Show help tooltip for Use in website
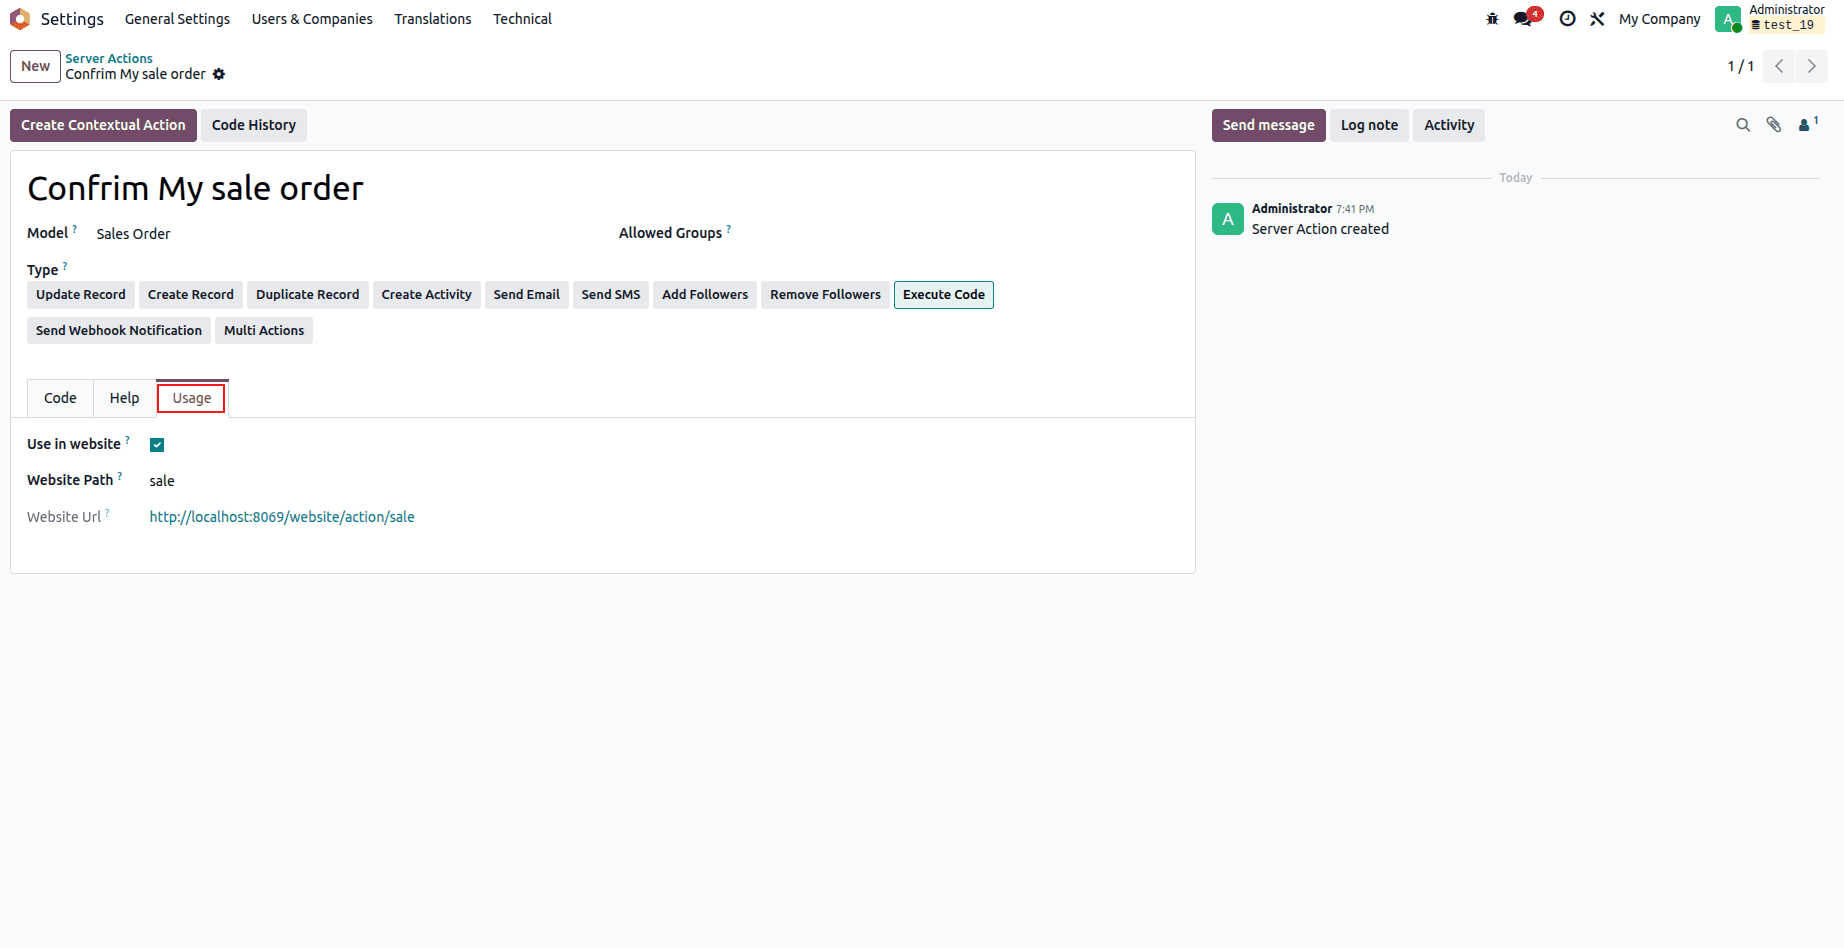Viewport: 1844px width, 948px height. [x=128, y=440]
